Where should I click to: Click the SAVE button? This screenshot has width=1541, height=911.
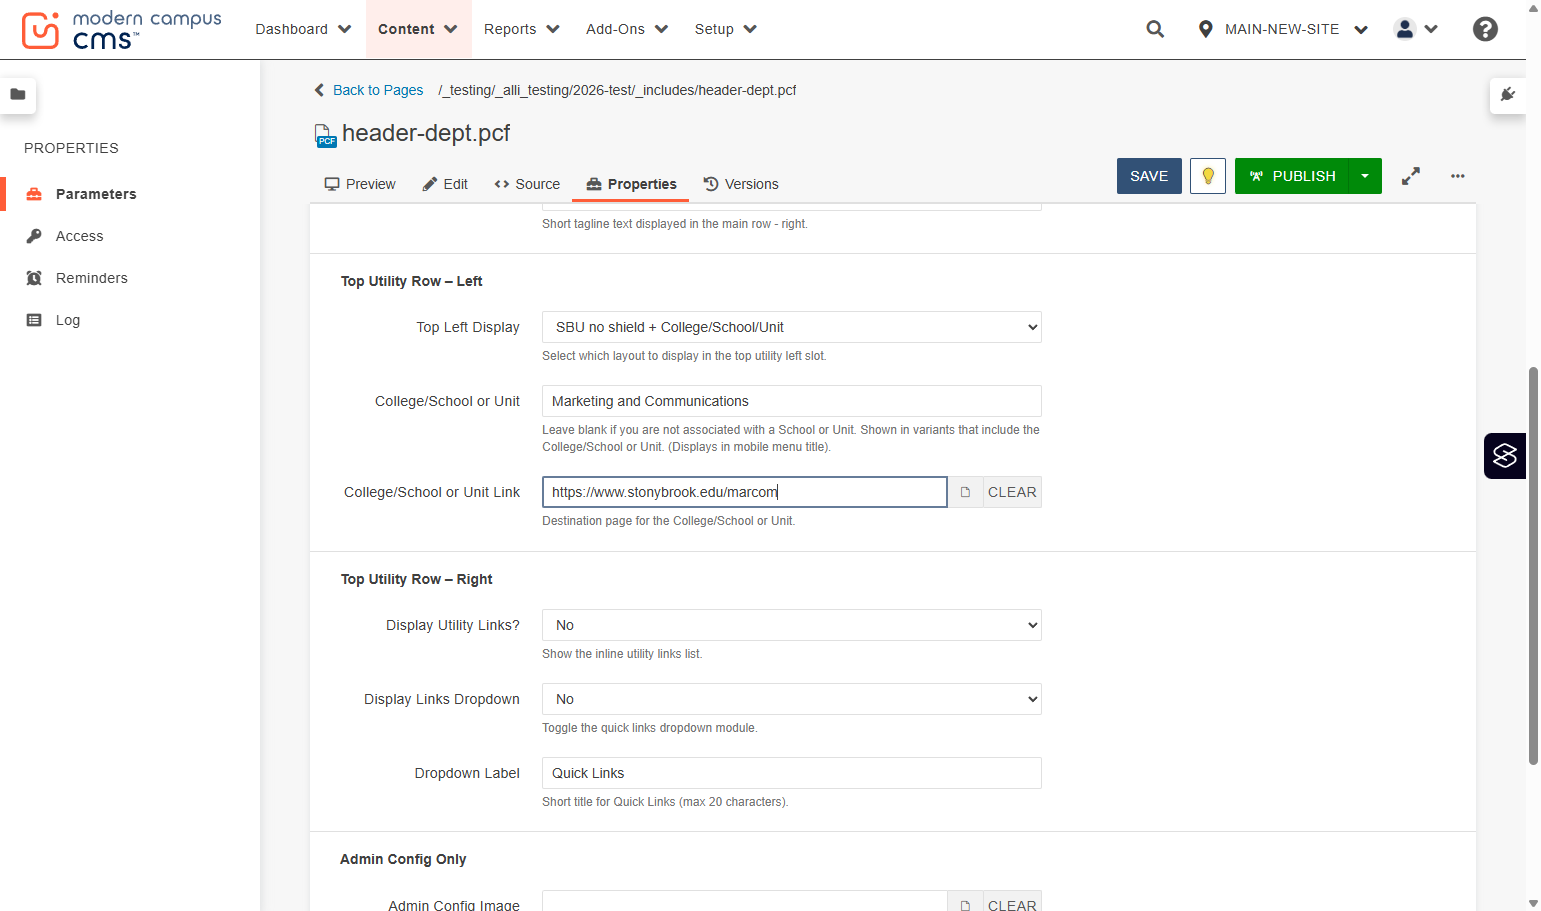pyautogui.click(x=1149, y=176)
